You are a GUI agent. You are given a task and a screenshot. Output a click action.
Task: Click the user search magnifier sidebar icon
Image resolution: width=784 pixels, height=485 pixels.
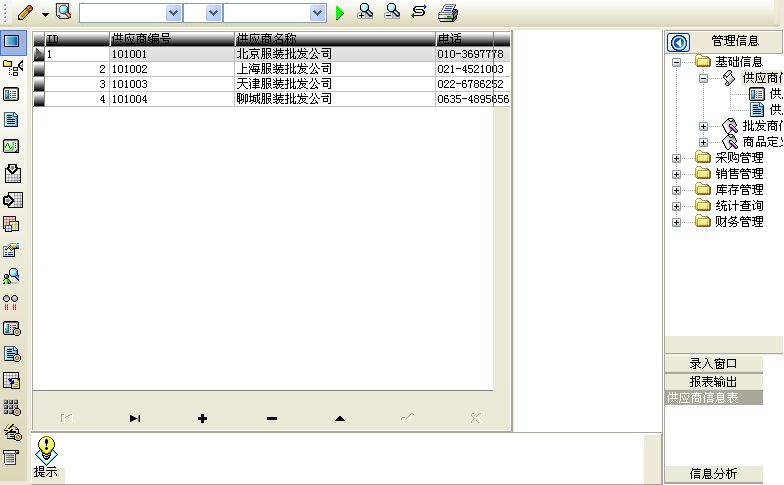click(x=12, y=276)
